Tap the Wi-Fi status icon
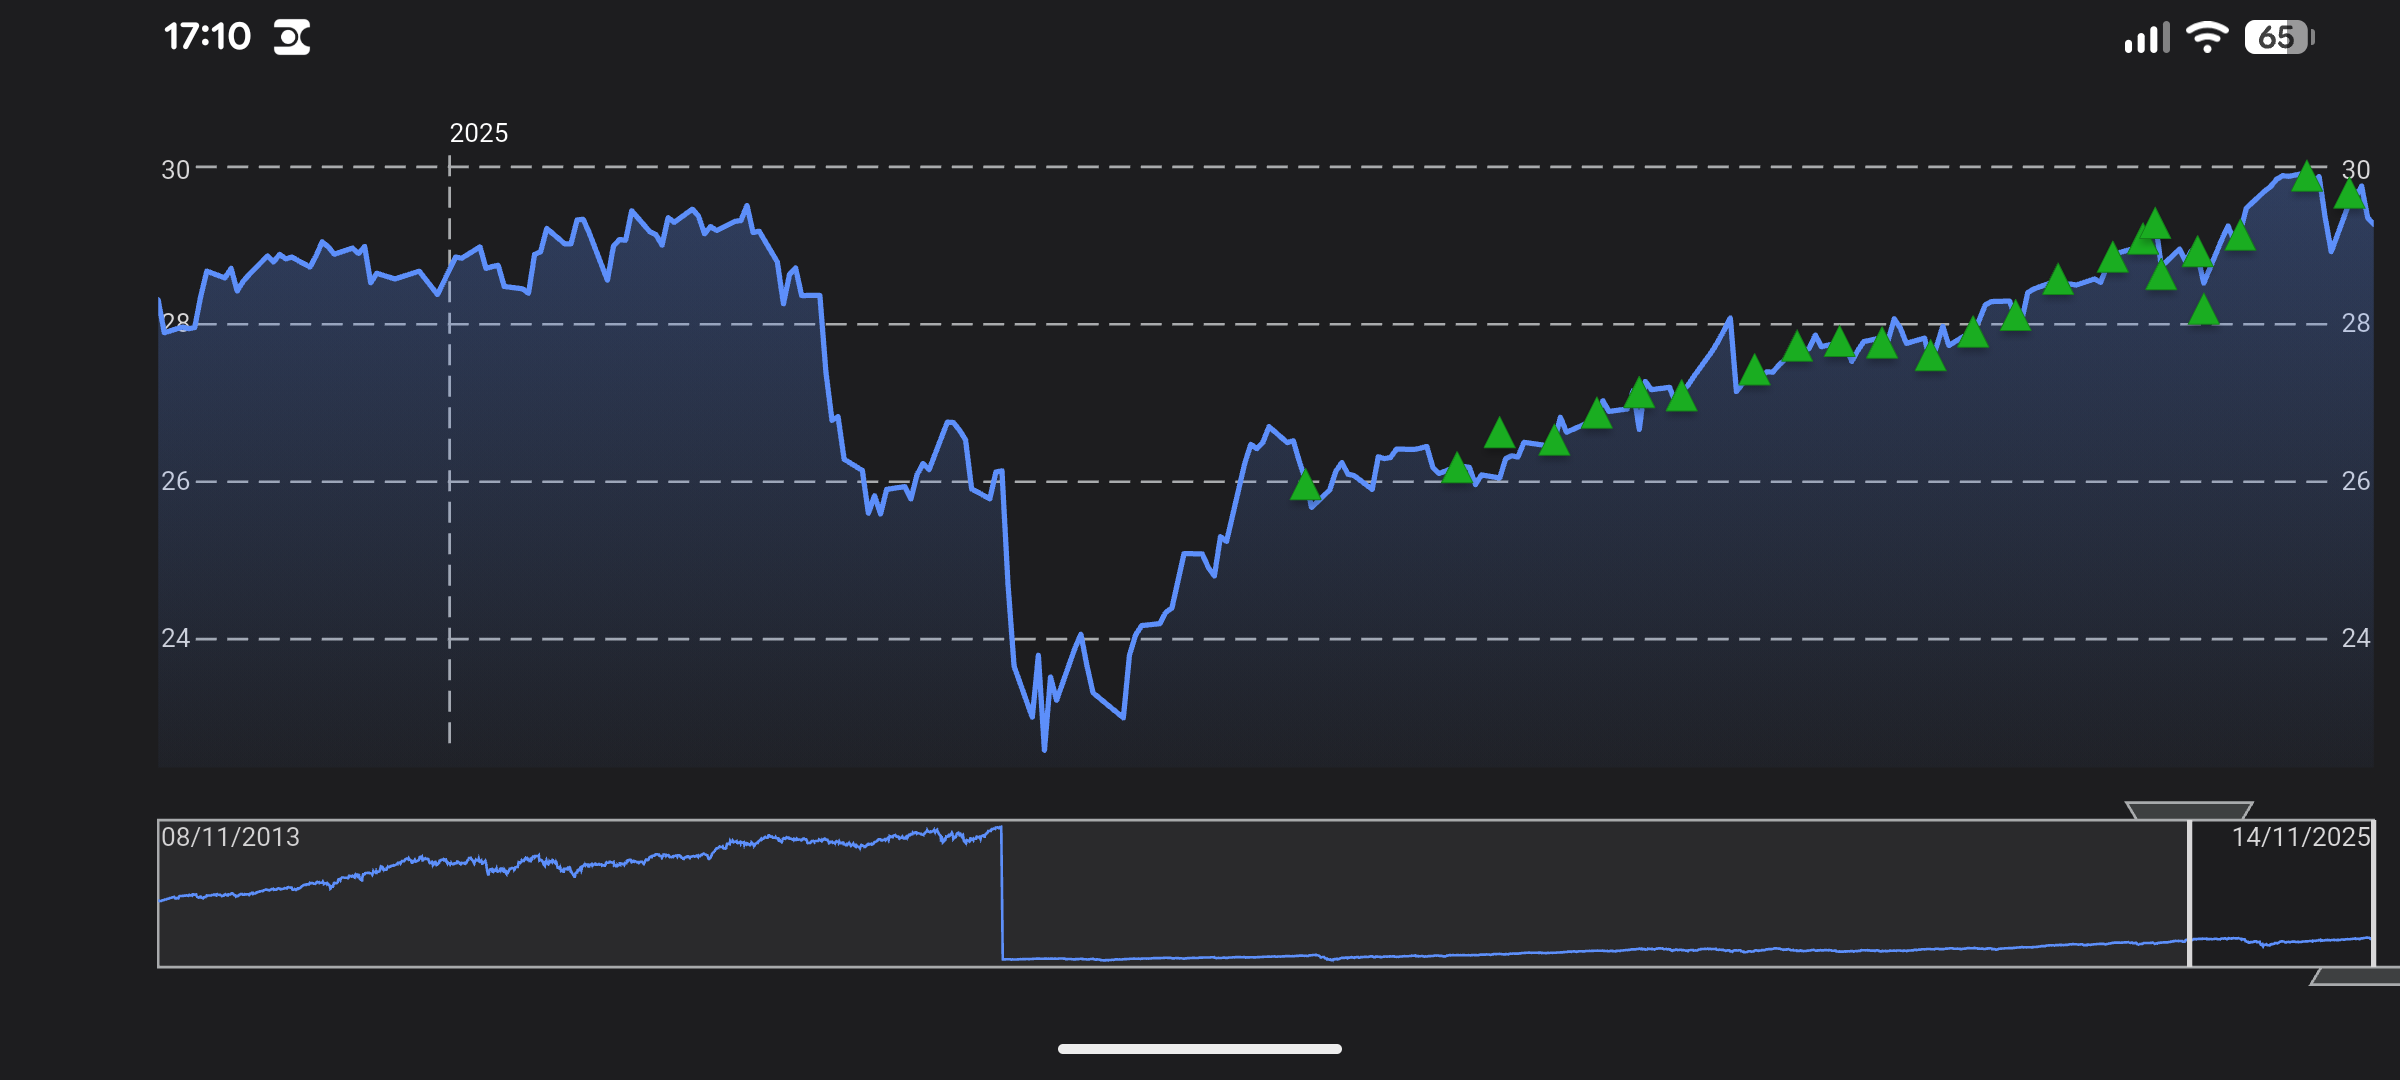The height and width of the screenshot is (1080, 2400). coord(2206,37)
